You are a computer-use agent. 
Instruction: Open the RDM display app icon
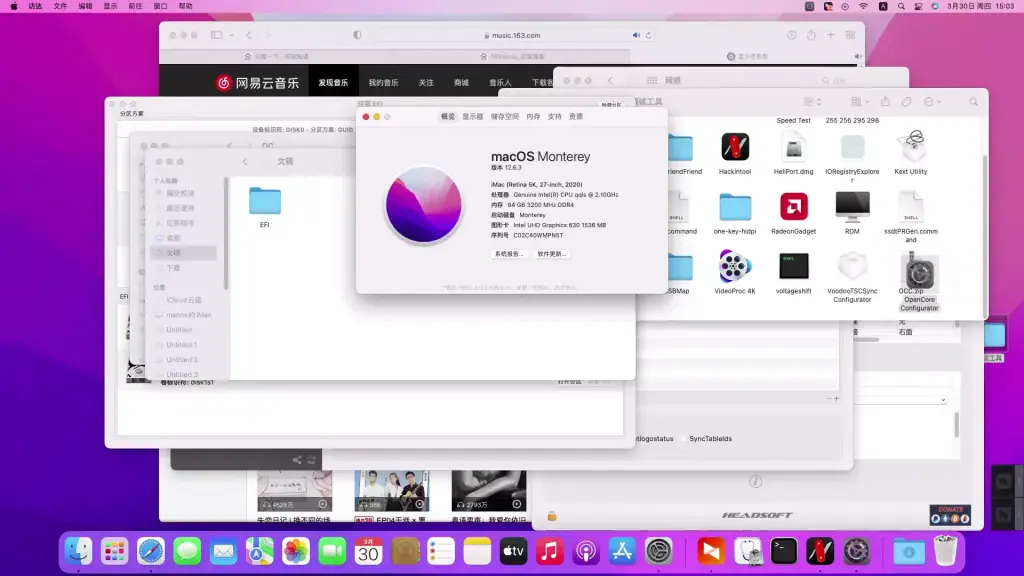[852, 207]
